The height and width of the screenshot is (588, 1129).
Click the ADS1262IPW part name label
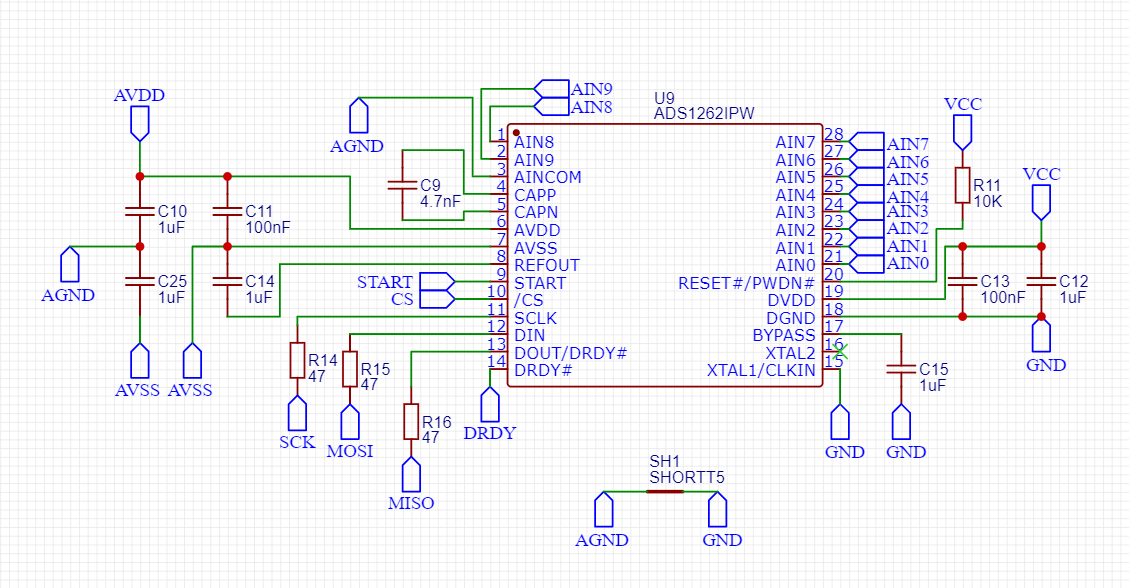coord(703,114)
